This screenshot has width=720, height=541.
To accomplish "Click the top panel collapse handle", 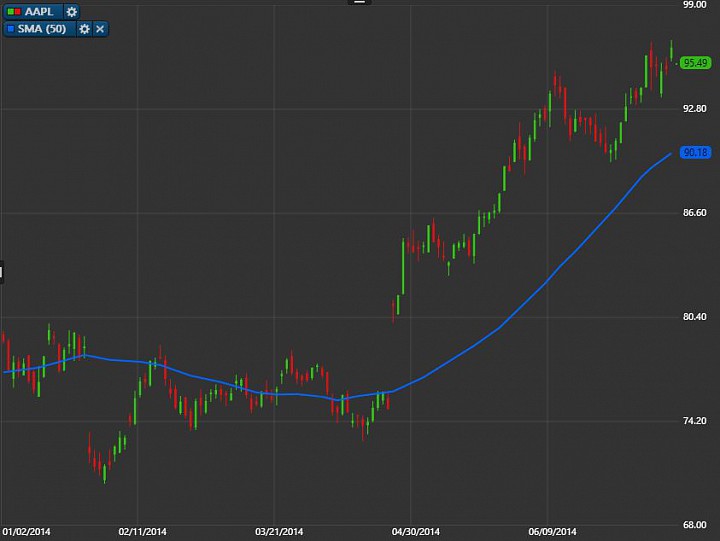I will point(360,2).
